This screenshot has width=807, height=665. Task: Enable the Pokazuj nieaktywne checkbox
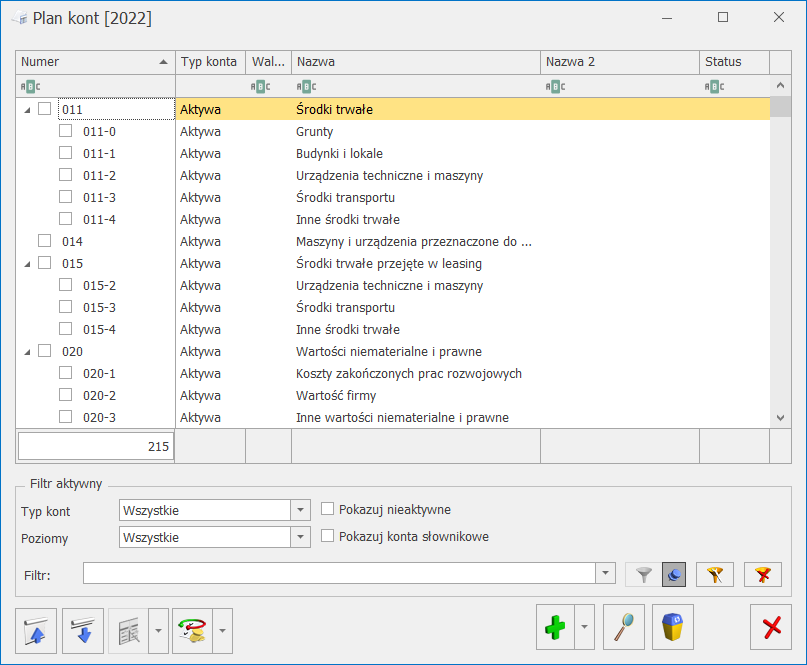pos(327,509)
